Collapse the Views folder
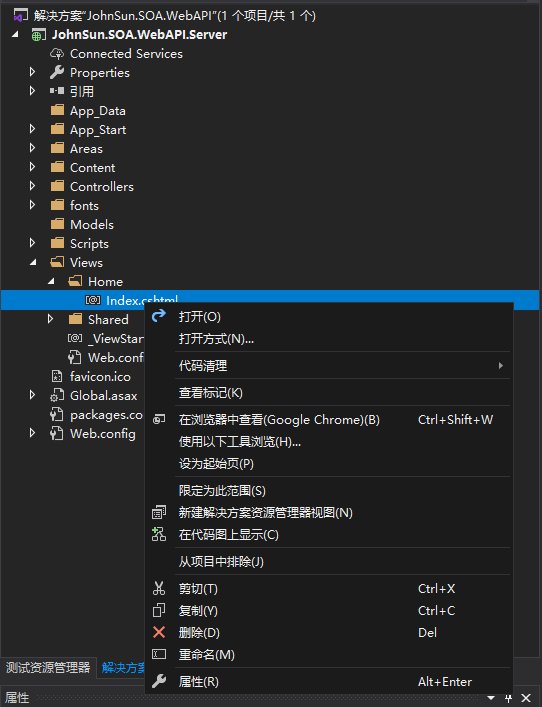The height and width of the screenshot is (707, 542). point(33,262)
